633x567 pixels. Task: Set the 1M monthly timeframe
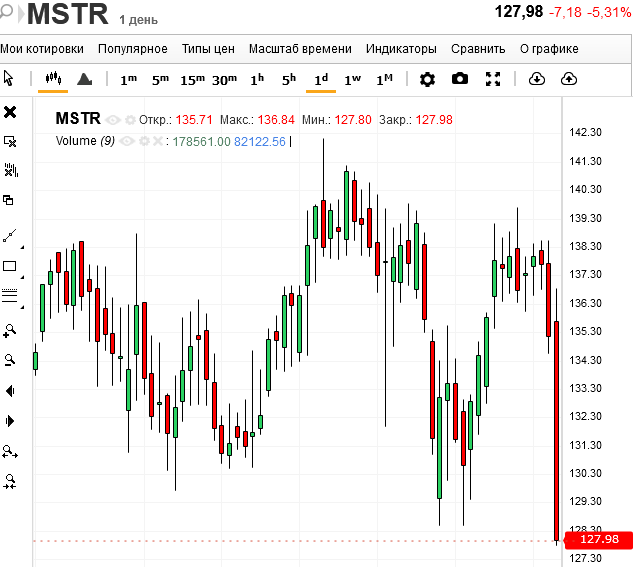point(384,80)
